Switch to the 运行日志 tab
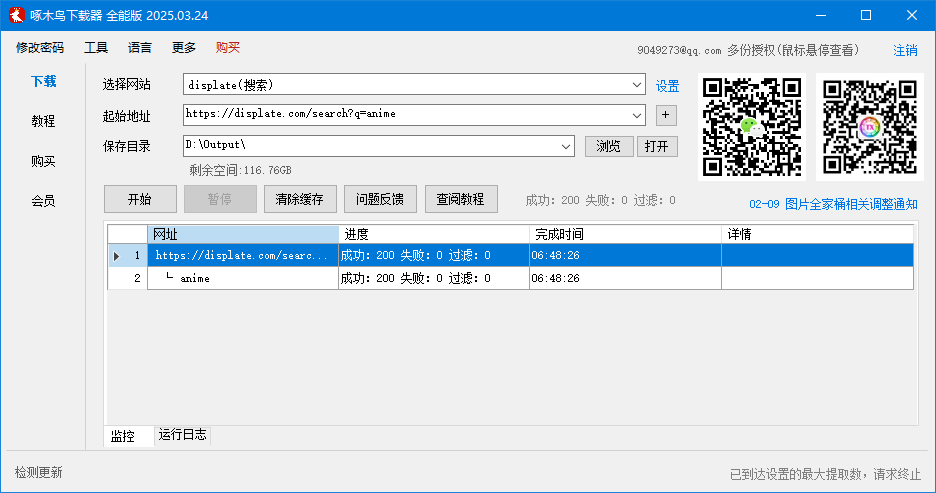Image resolution: width=936 pixels, height=493 pixels. [183, 435]
